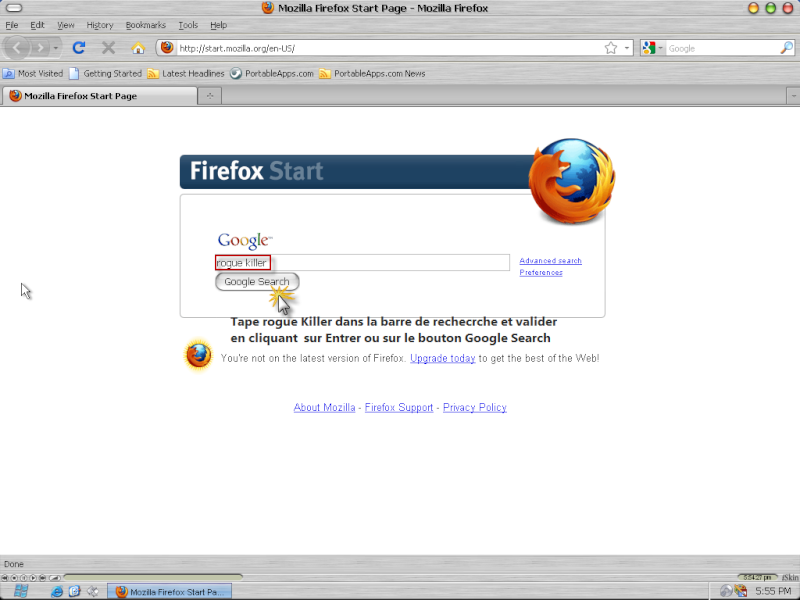This screenshot has width=800, height=600.
Task: Open the Most Visited bookmarks folder
Action: [33, 73]
